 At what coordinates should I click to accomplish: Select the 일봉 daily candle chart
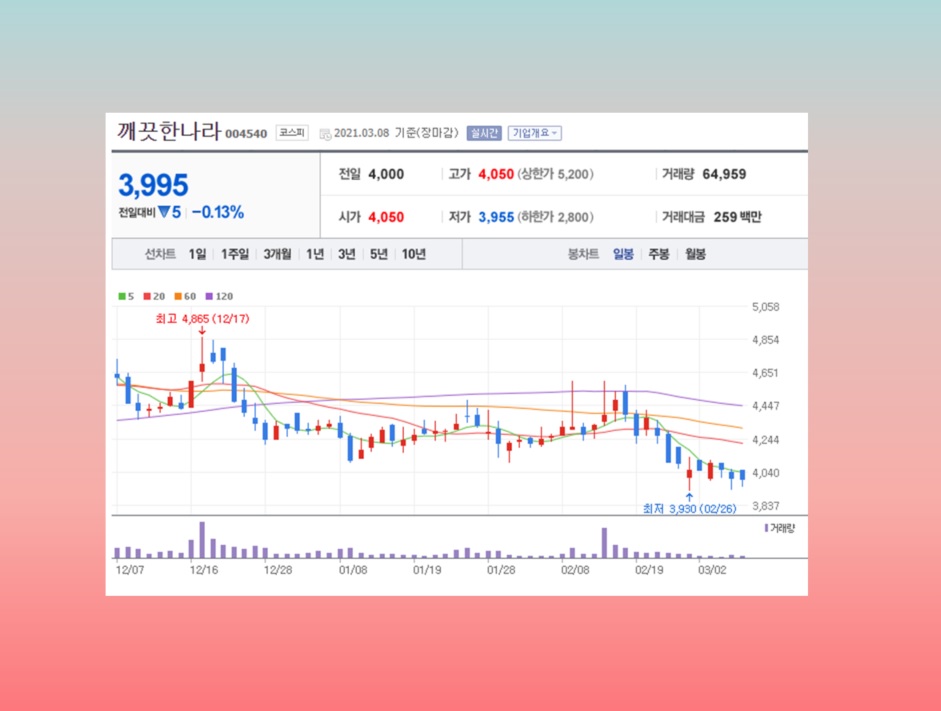pos(623,254)
